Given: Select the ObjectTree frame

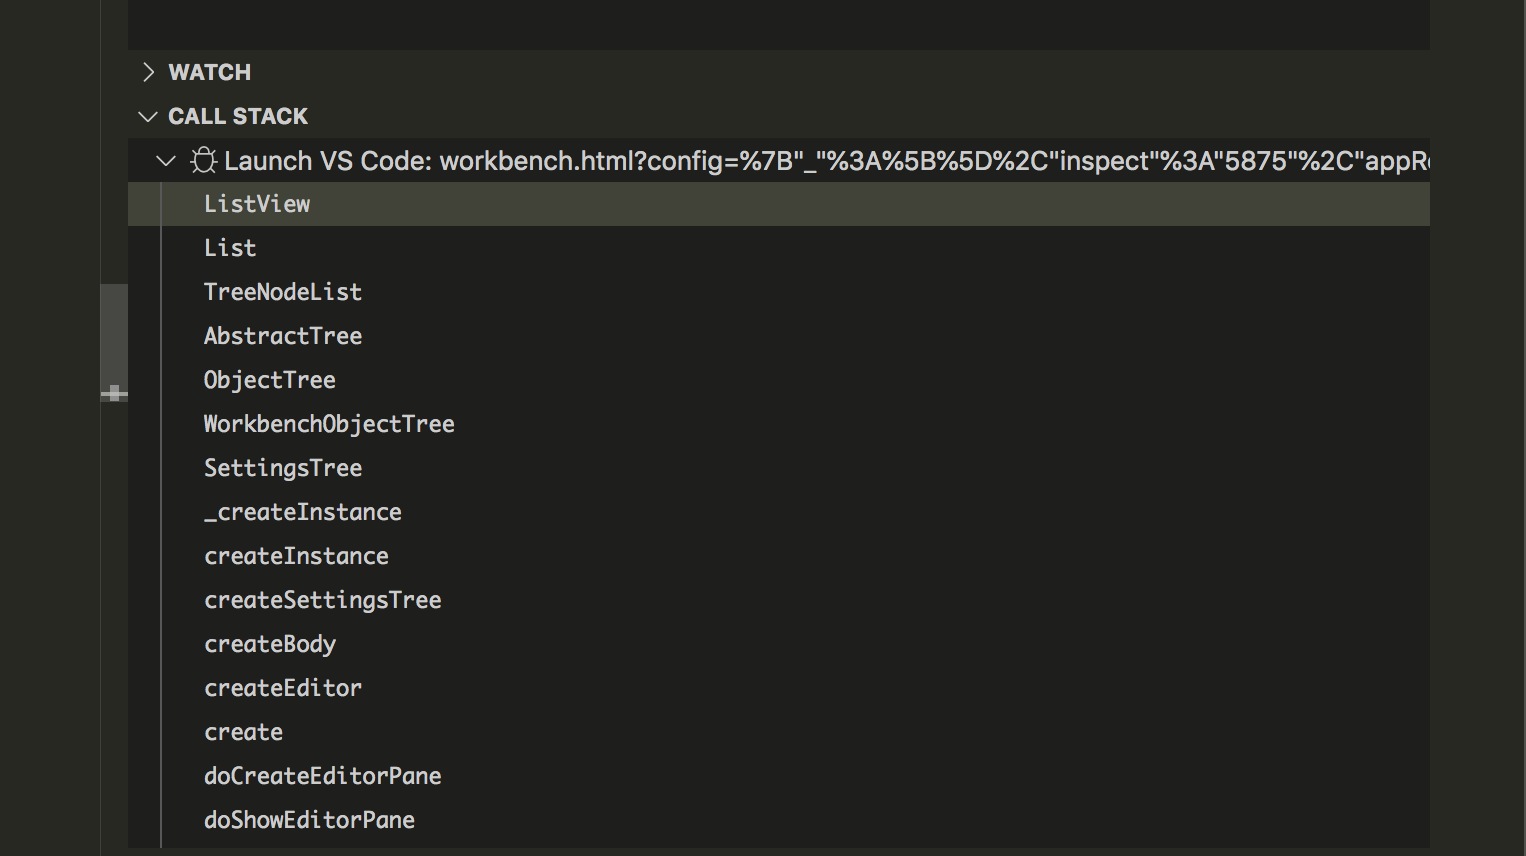Looking at the screenshot, I should pos(269,379).
